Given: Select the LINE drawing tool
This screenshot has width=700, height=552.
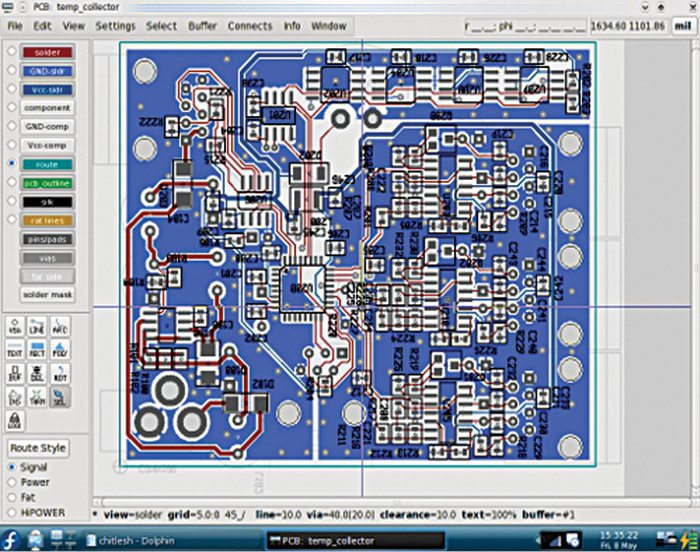Looking at the screenshot, I should pos(39,327).
